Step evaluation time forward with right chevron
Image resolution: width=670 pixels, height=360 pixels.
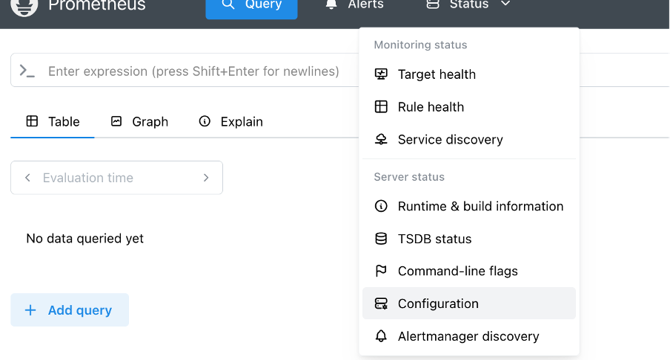206,178
